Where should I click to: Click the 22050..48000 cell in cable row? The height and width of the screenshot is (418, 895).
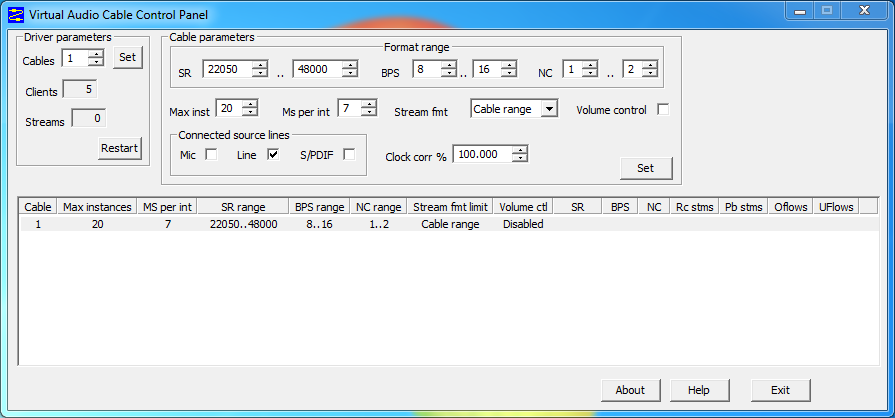244,224
